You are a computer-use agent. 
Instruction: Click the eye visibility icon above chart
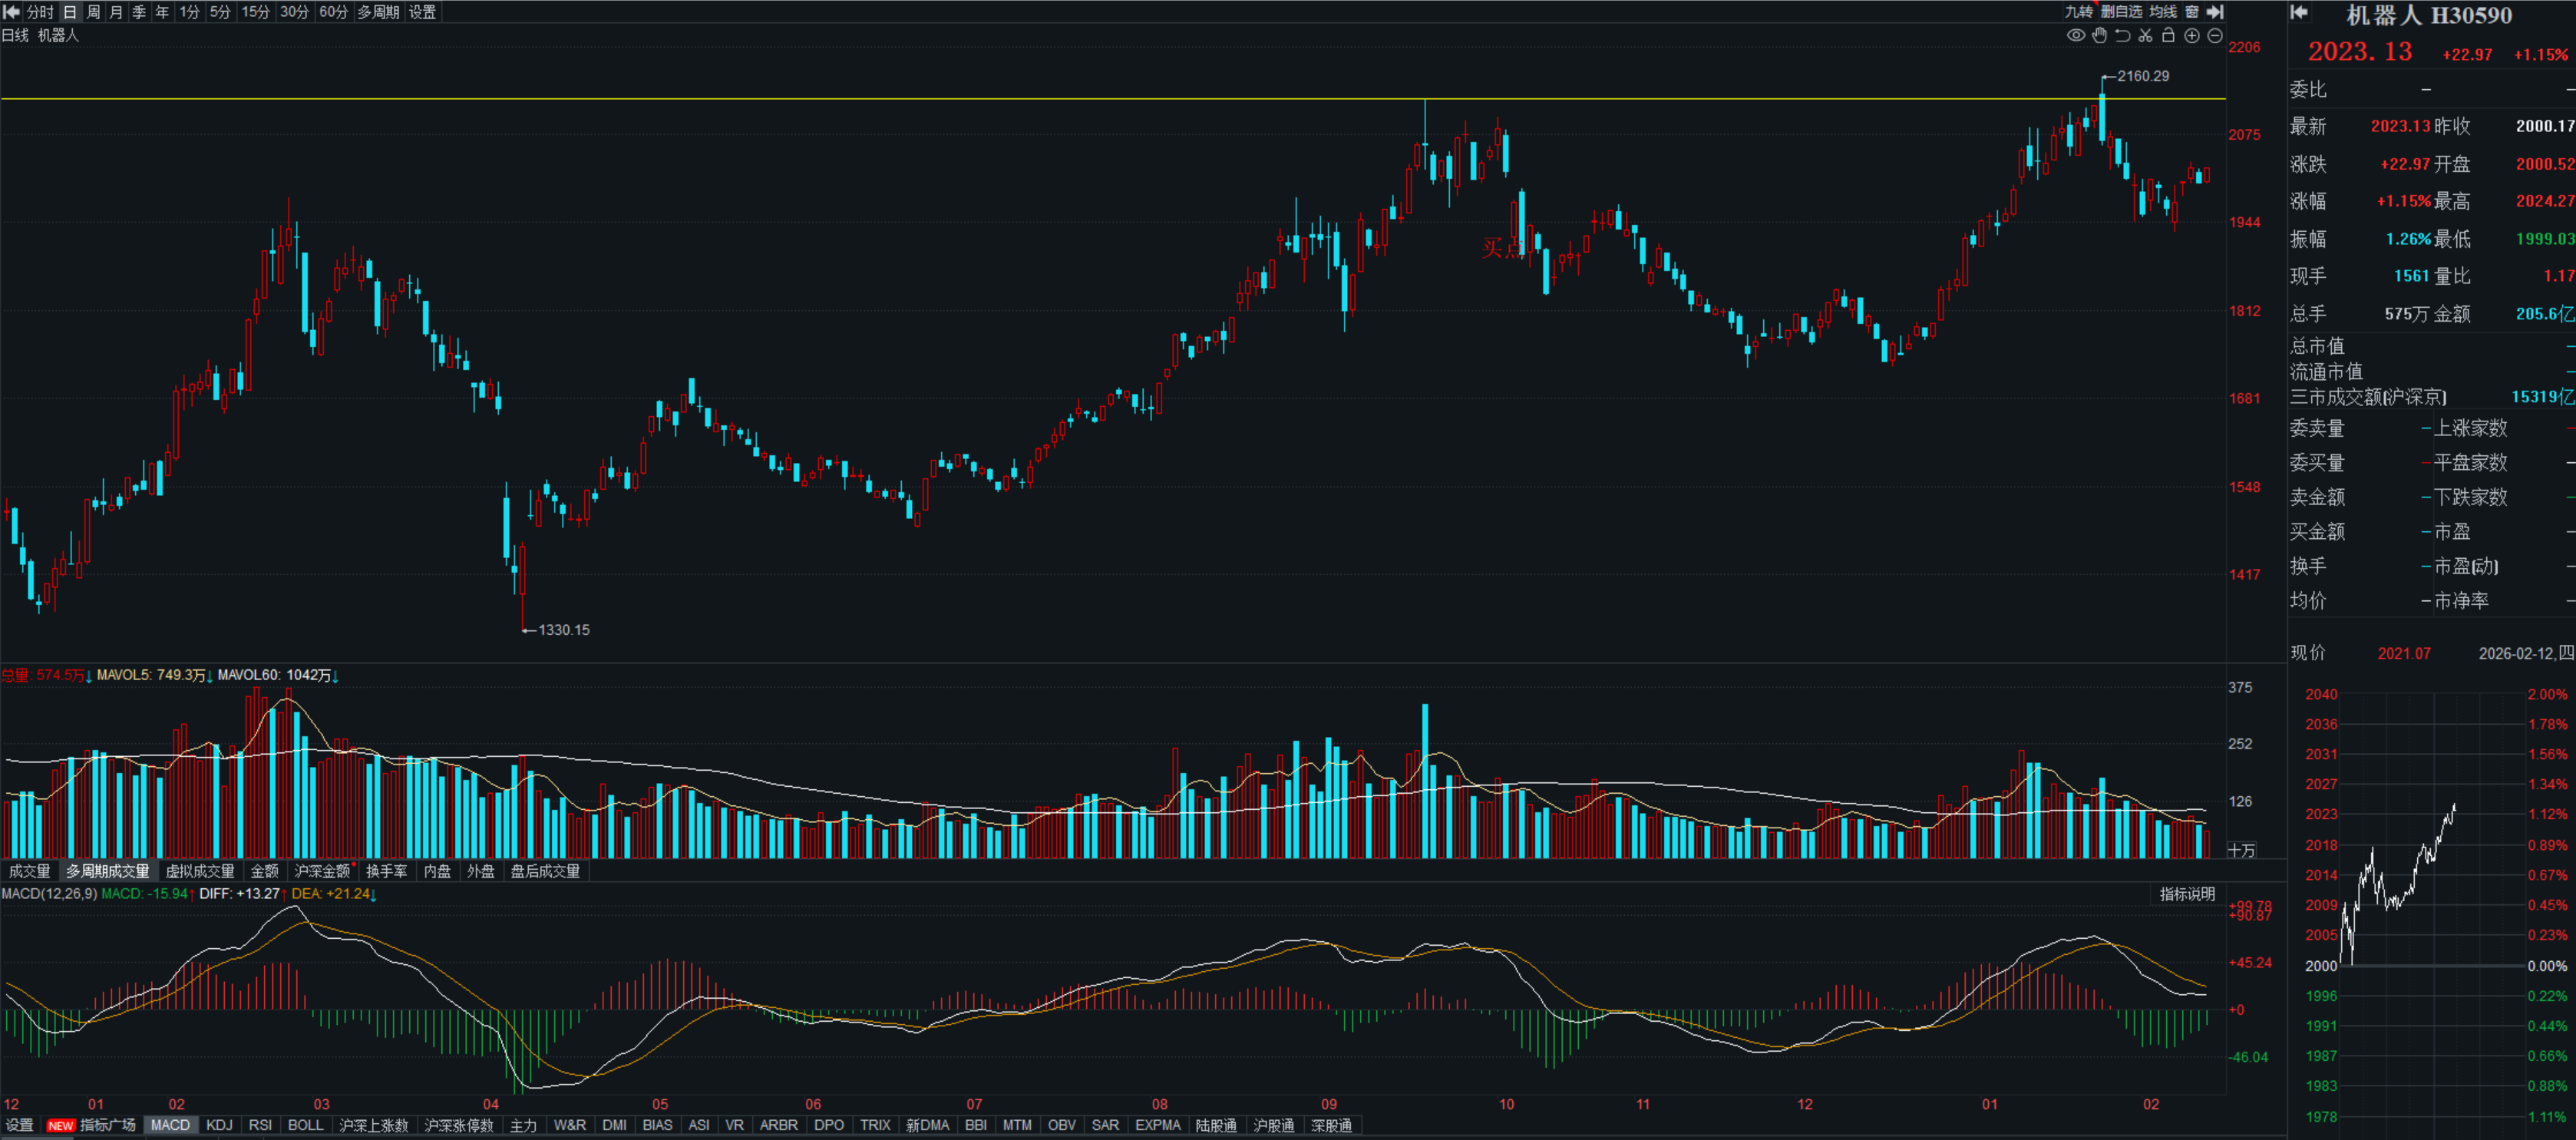coord(2076,36)
